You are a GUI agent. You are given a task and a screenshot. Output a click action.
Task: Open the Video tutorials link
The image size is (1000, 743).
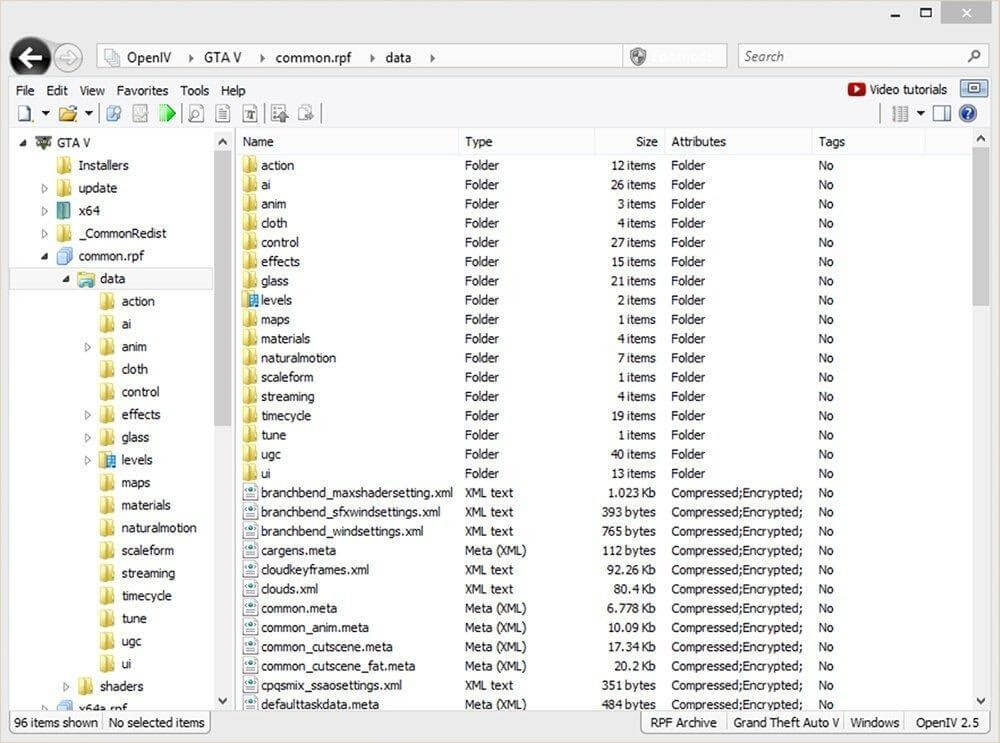pos(897,89)
